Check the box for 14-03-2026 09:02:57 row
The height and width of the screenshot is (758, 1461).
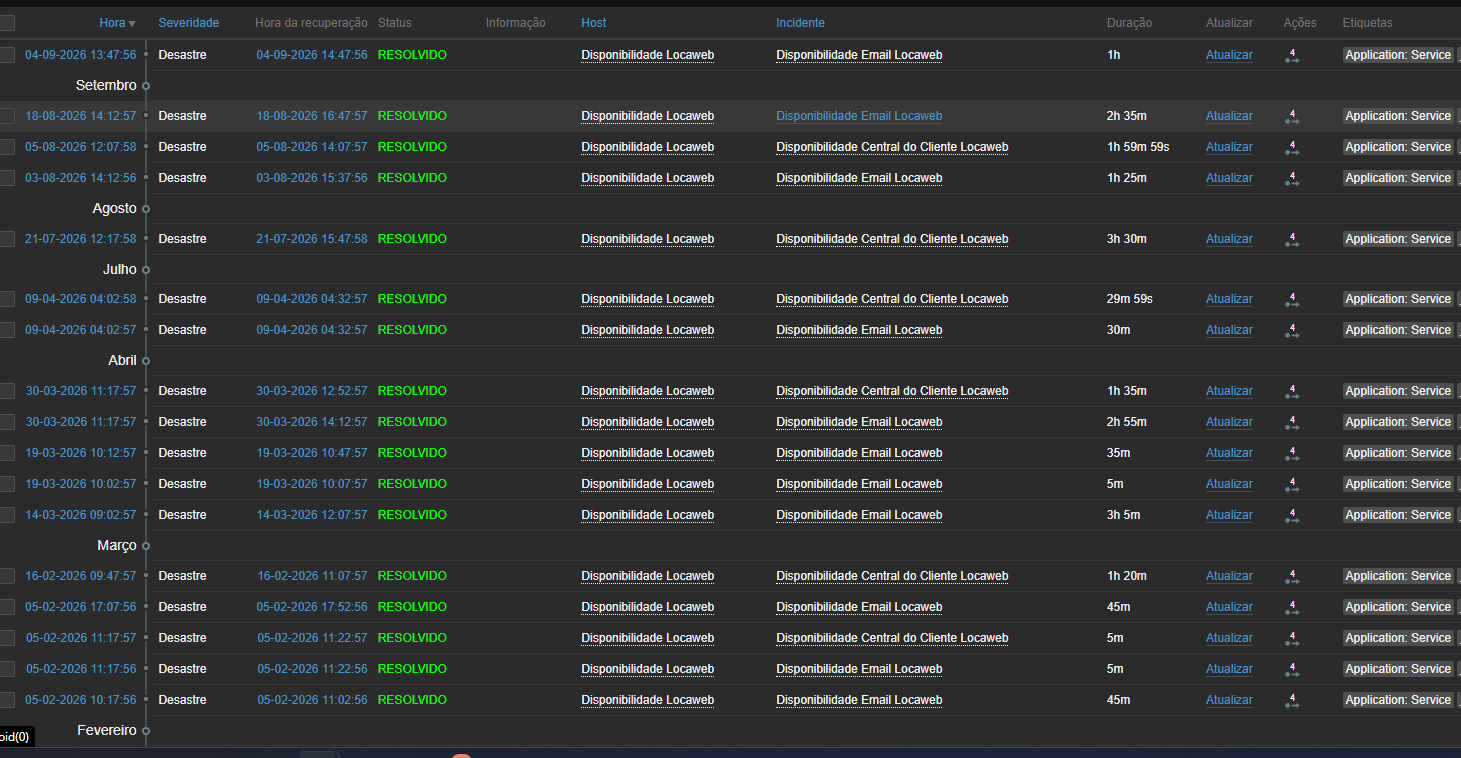pyautogui.click(x=7, y=515)
